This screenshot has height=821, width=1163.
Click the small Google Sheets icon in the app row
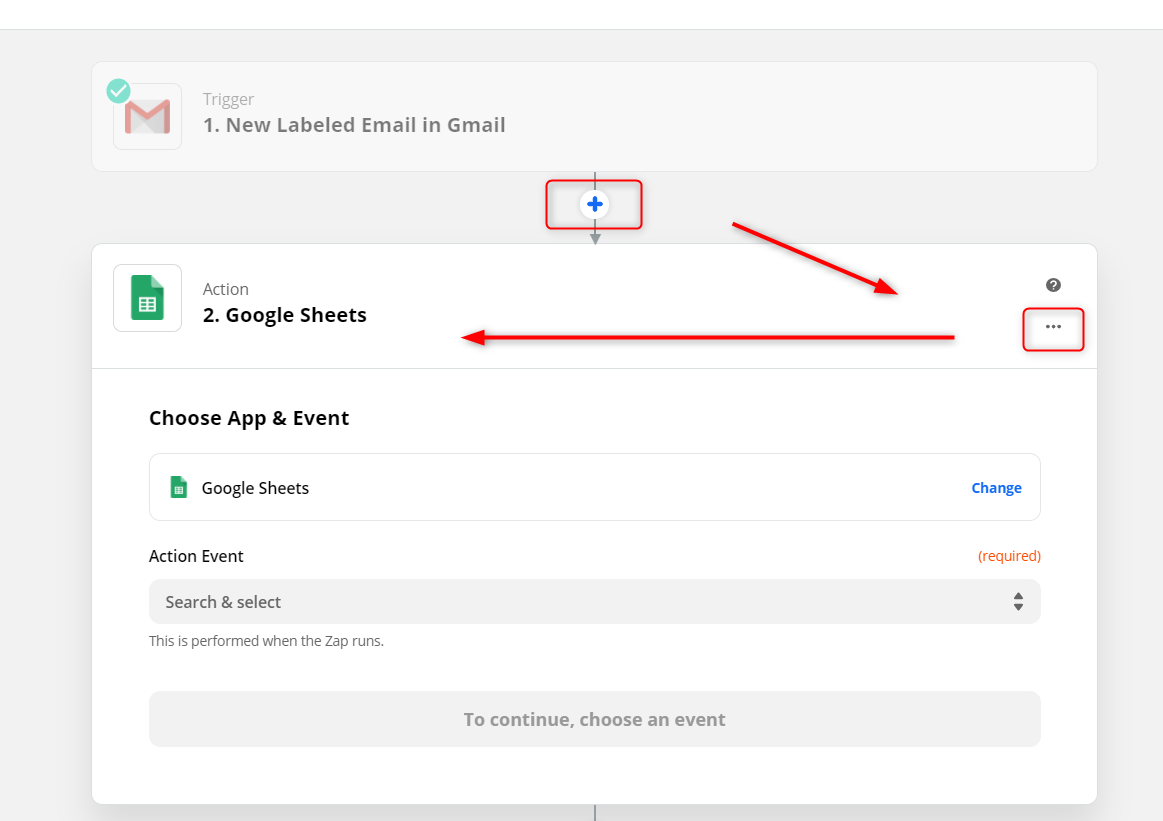click(x=179, y=487)
